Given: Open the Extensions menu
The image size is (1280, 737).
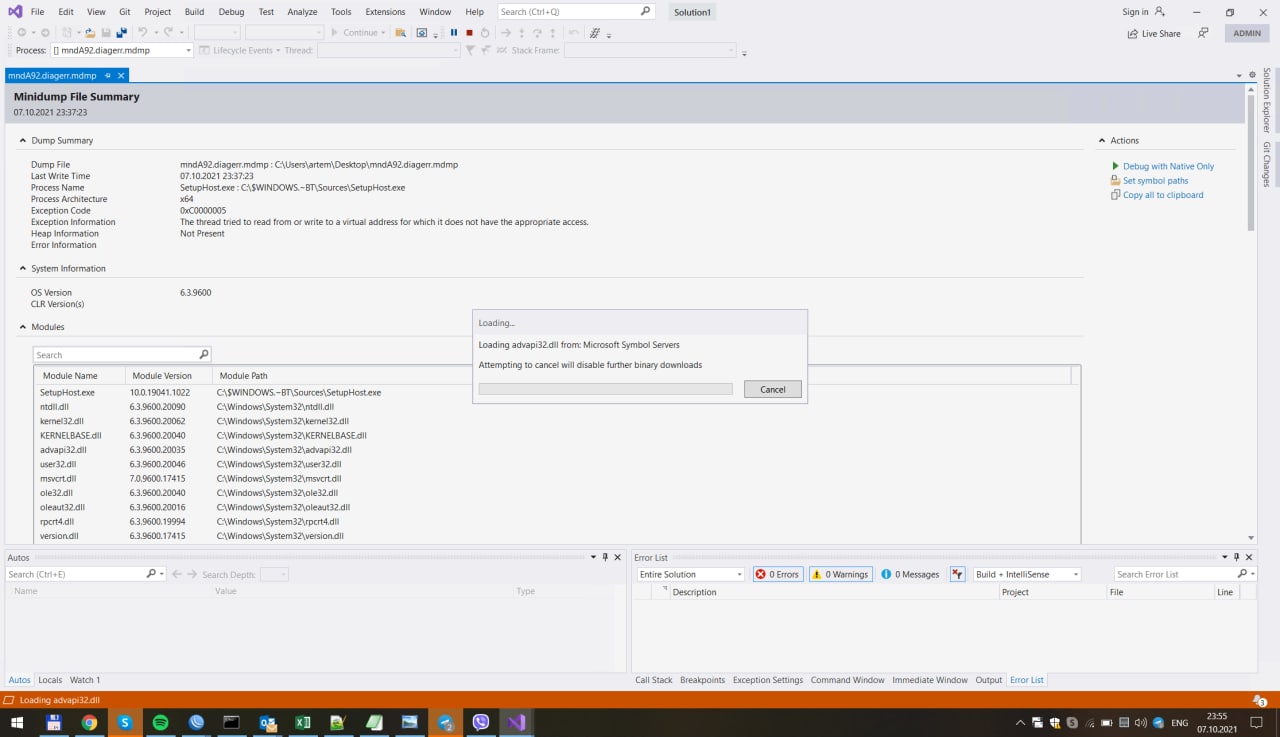Looking at the screenshot, I should click(385, 12).
